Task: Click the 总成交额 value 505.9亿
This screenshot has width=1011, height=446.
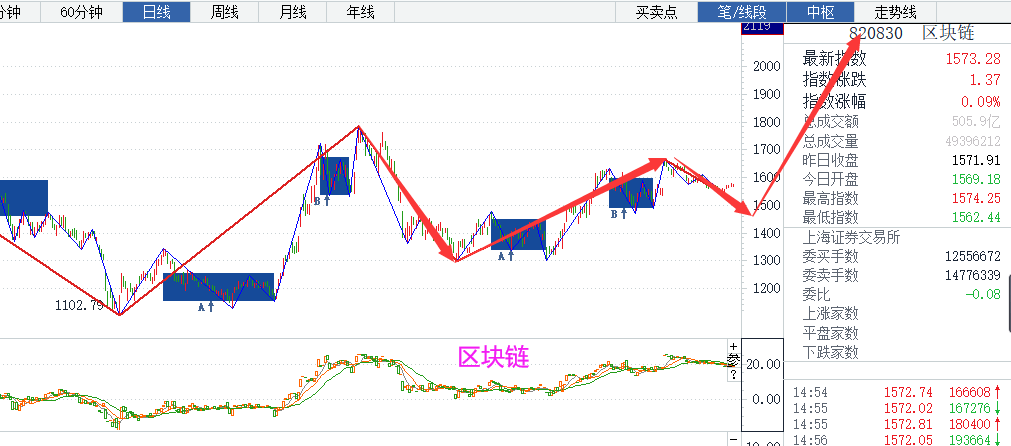Action: (977, 121)
